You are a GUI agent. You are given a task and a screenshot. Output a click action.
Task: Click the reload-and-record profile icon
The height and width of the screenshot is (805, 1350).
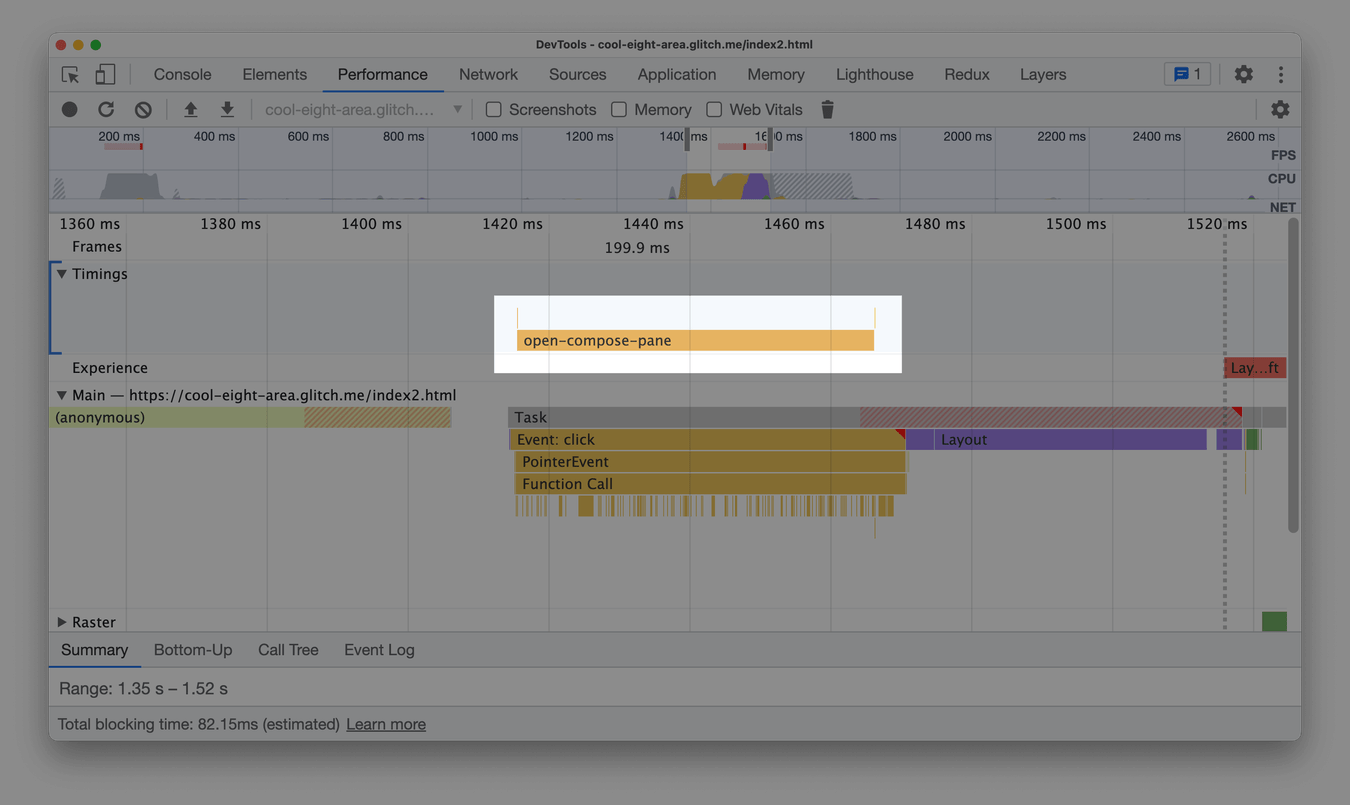106,109
